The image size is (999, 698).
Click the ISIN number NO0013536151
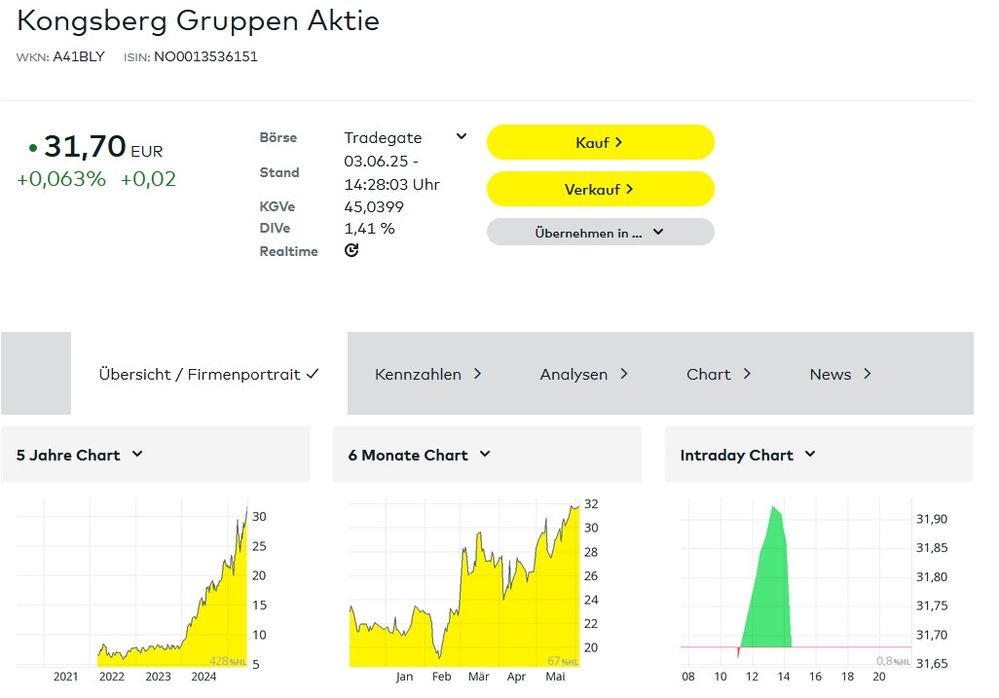[x=205, y=57]
